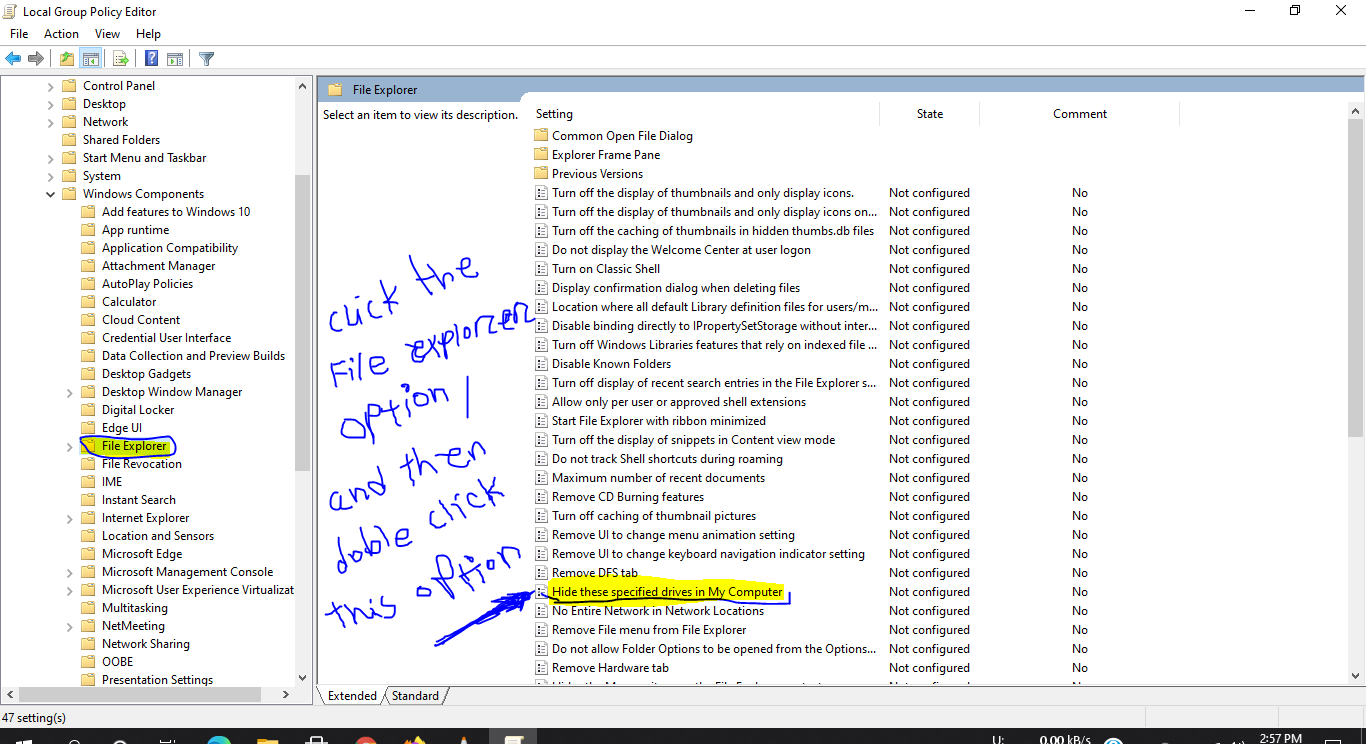The width and height of the screenshot is (1366, 744).
Task: Select the Microsoft Edge tree item
Action: [142, 553]
